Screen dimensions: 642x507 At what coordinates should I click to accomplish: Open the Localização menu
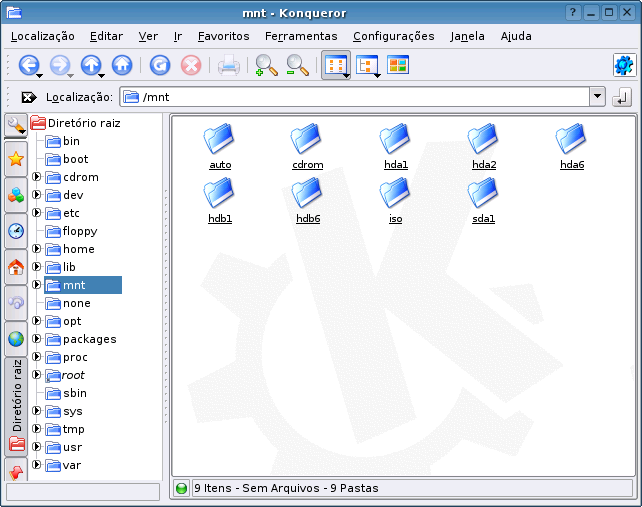[43, 36]
